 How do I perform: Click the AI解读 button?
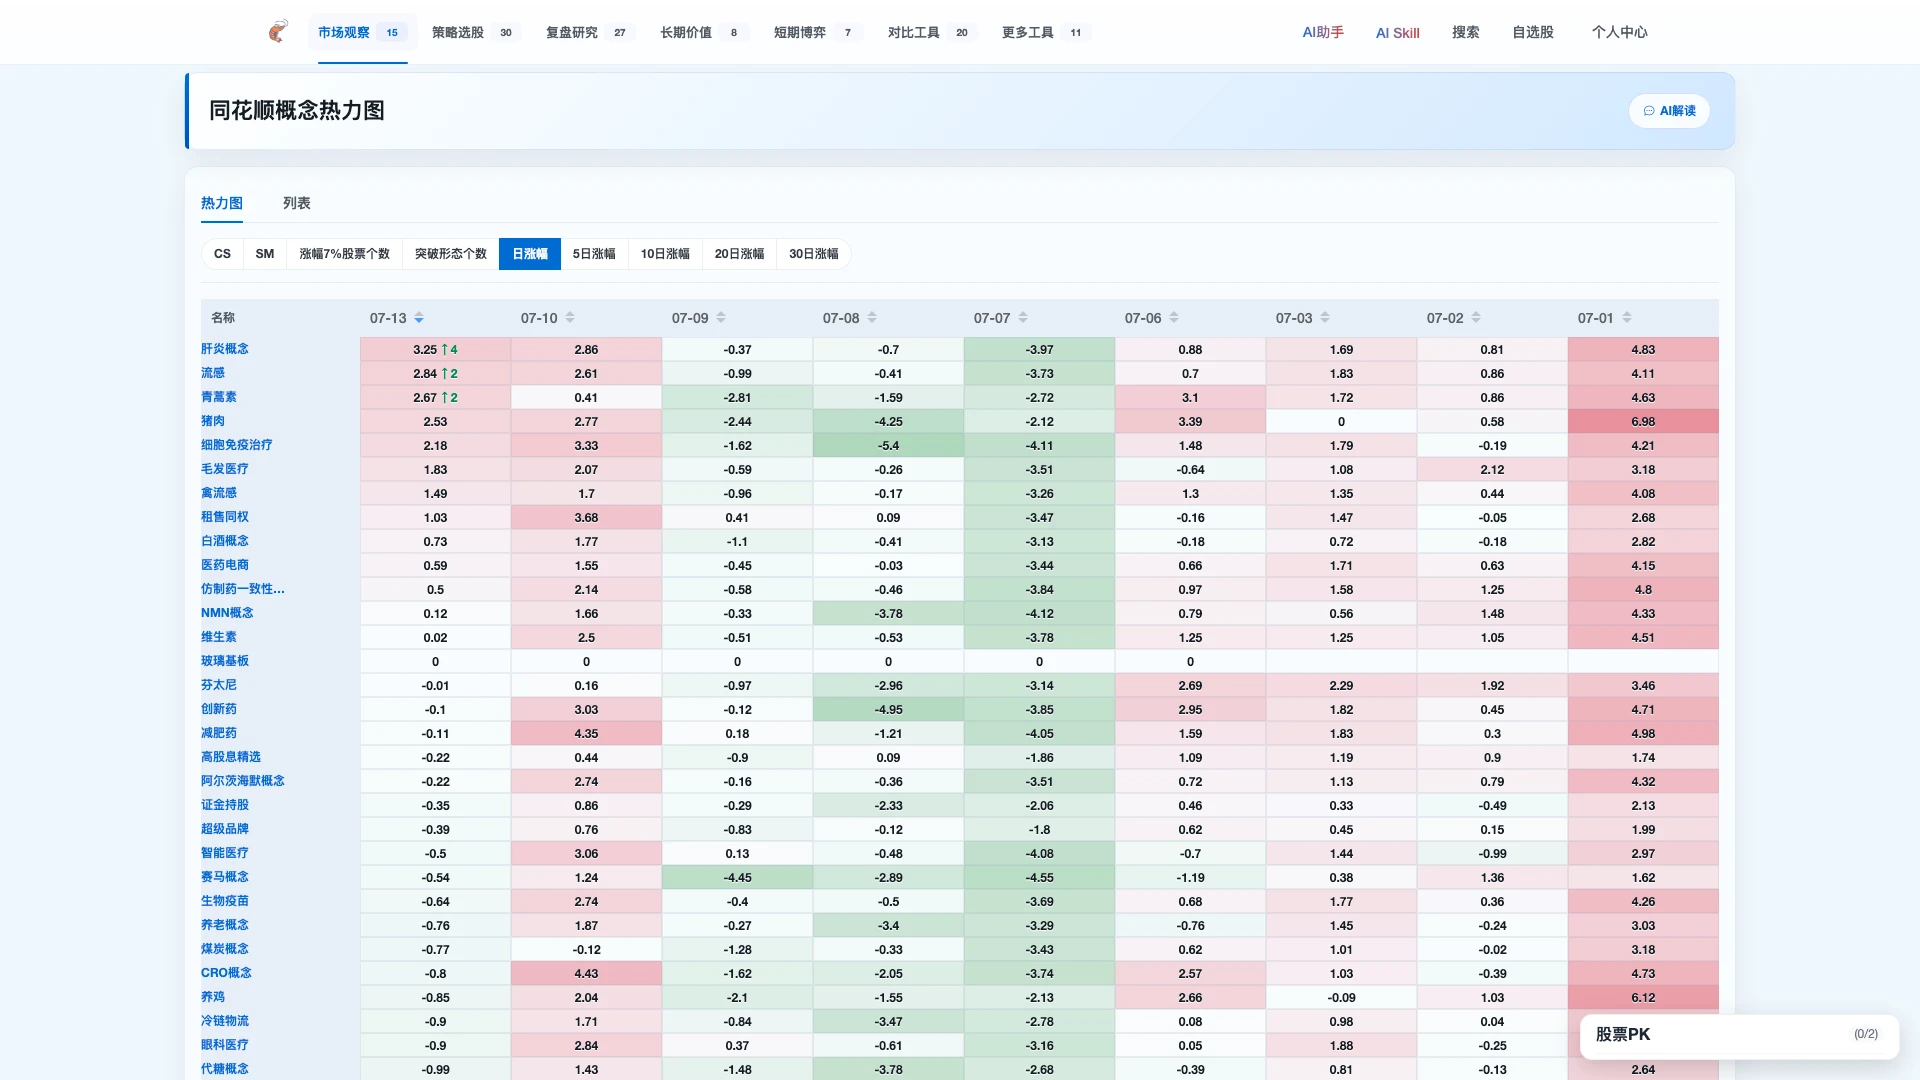pos(1669,111)
